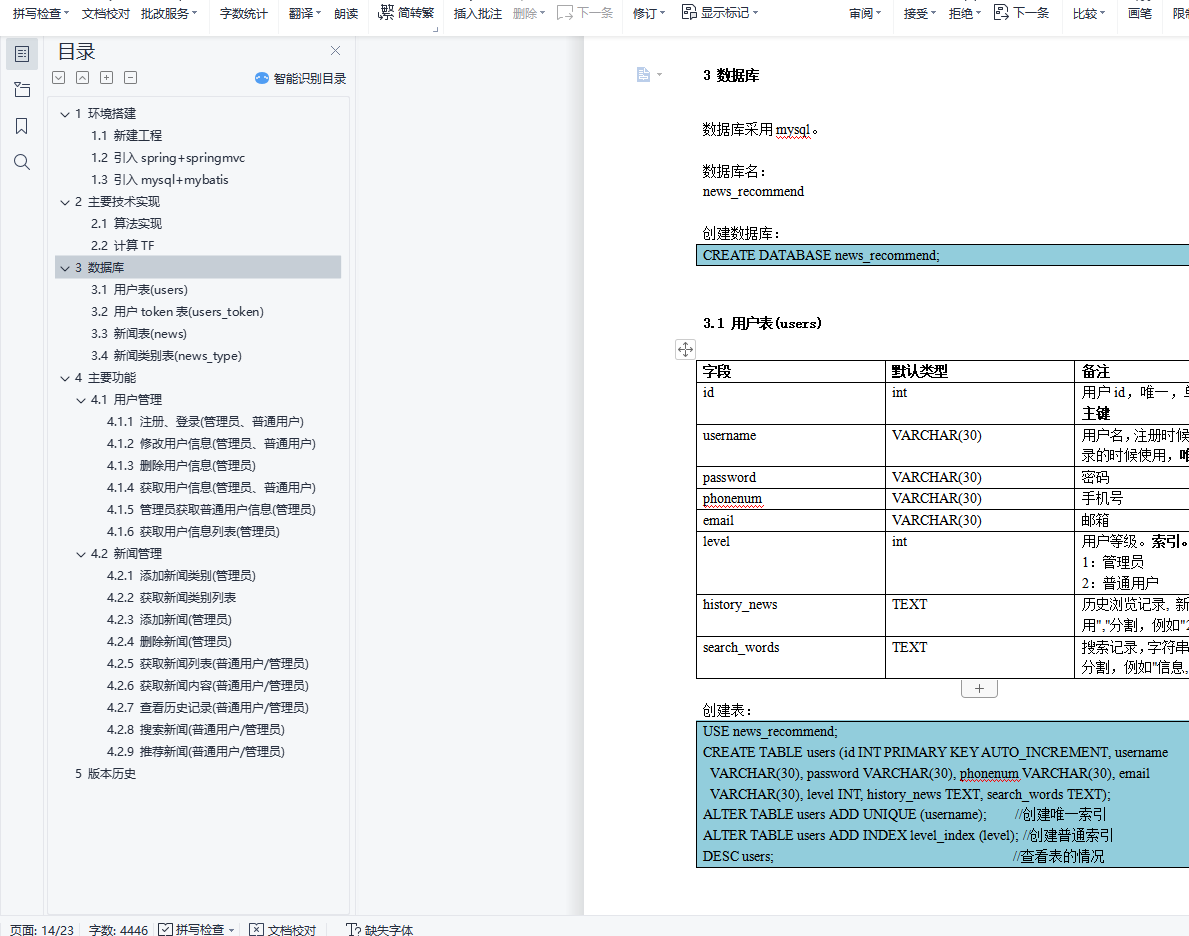Close the 目录 navigation pane
This screenshot has height=936, width=1189.
(x=335, y=51)
